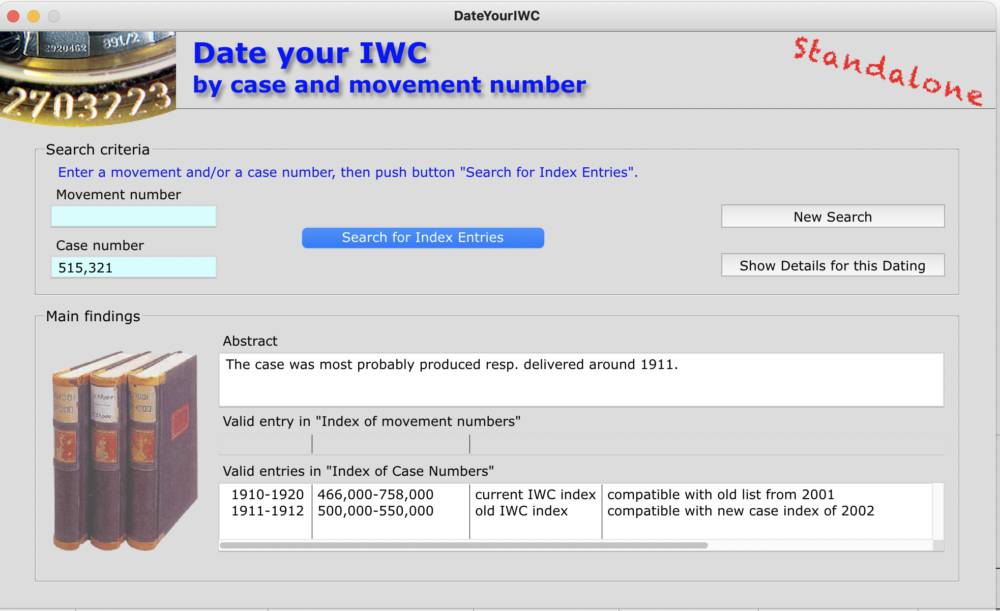Click the 'Case number' field label

click(99, 246)
